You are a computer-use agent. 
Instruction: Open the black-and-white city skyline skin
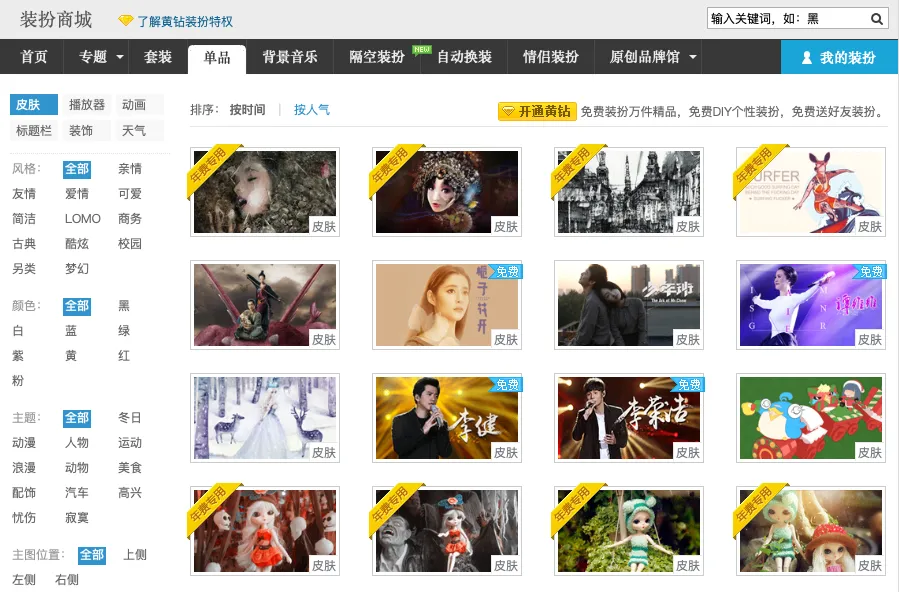click(x=629, y=192)
